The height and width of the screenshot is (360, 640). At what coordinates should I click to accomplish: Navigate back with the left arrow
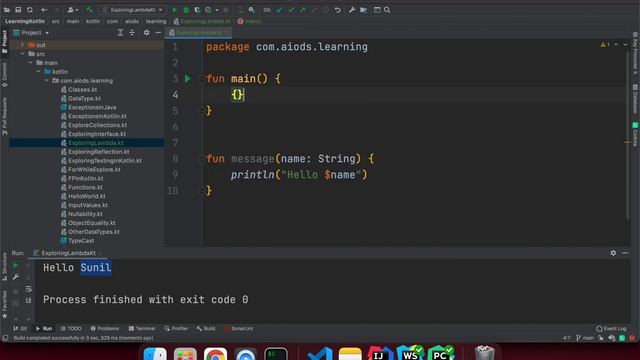(x=44, y=10)
